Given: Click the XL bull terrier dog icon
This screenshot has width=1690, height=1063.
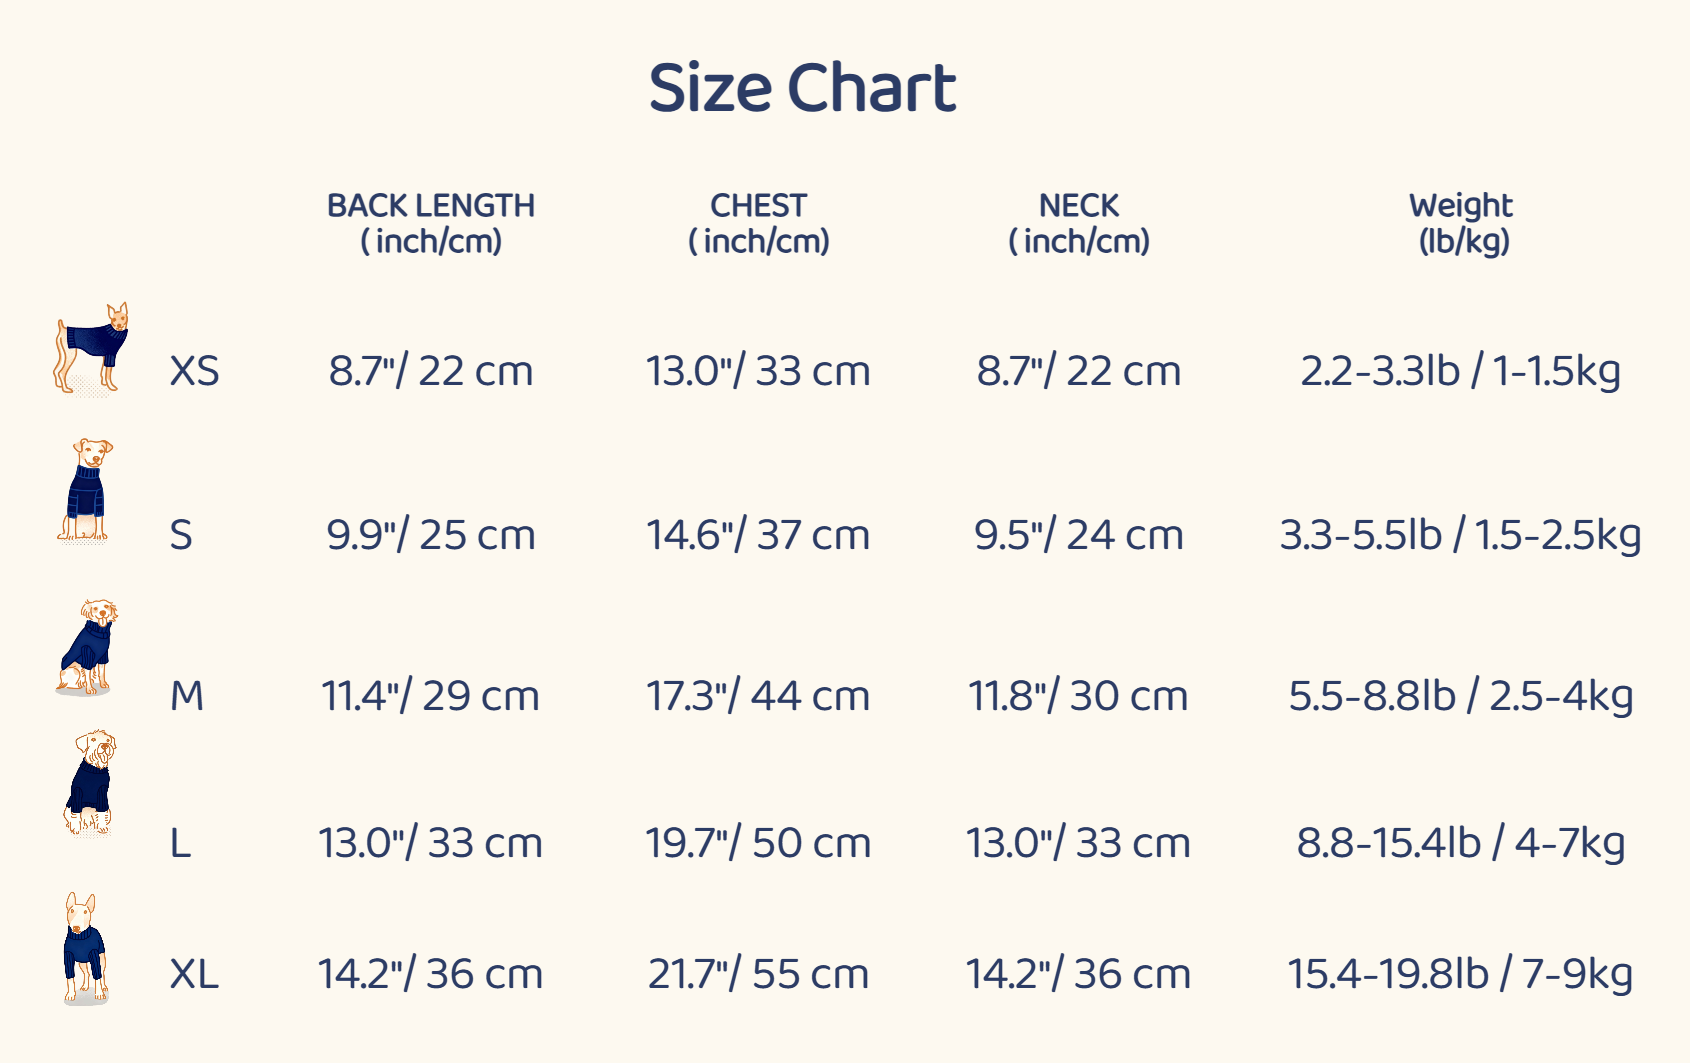Looking at the screenshot, I should tap(85, 948).
